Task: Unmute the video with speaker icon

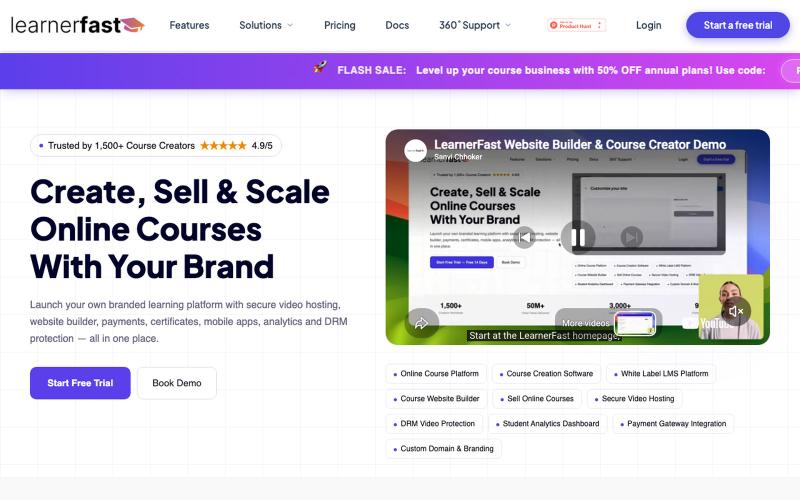Action: (736, 311)
